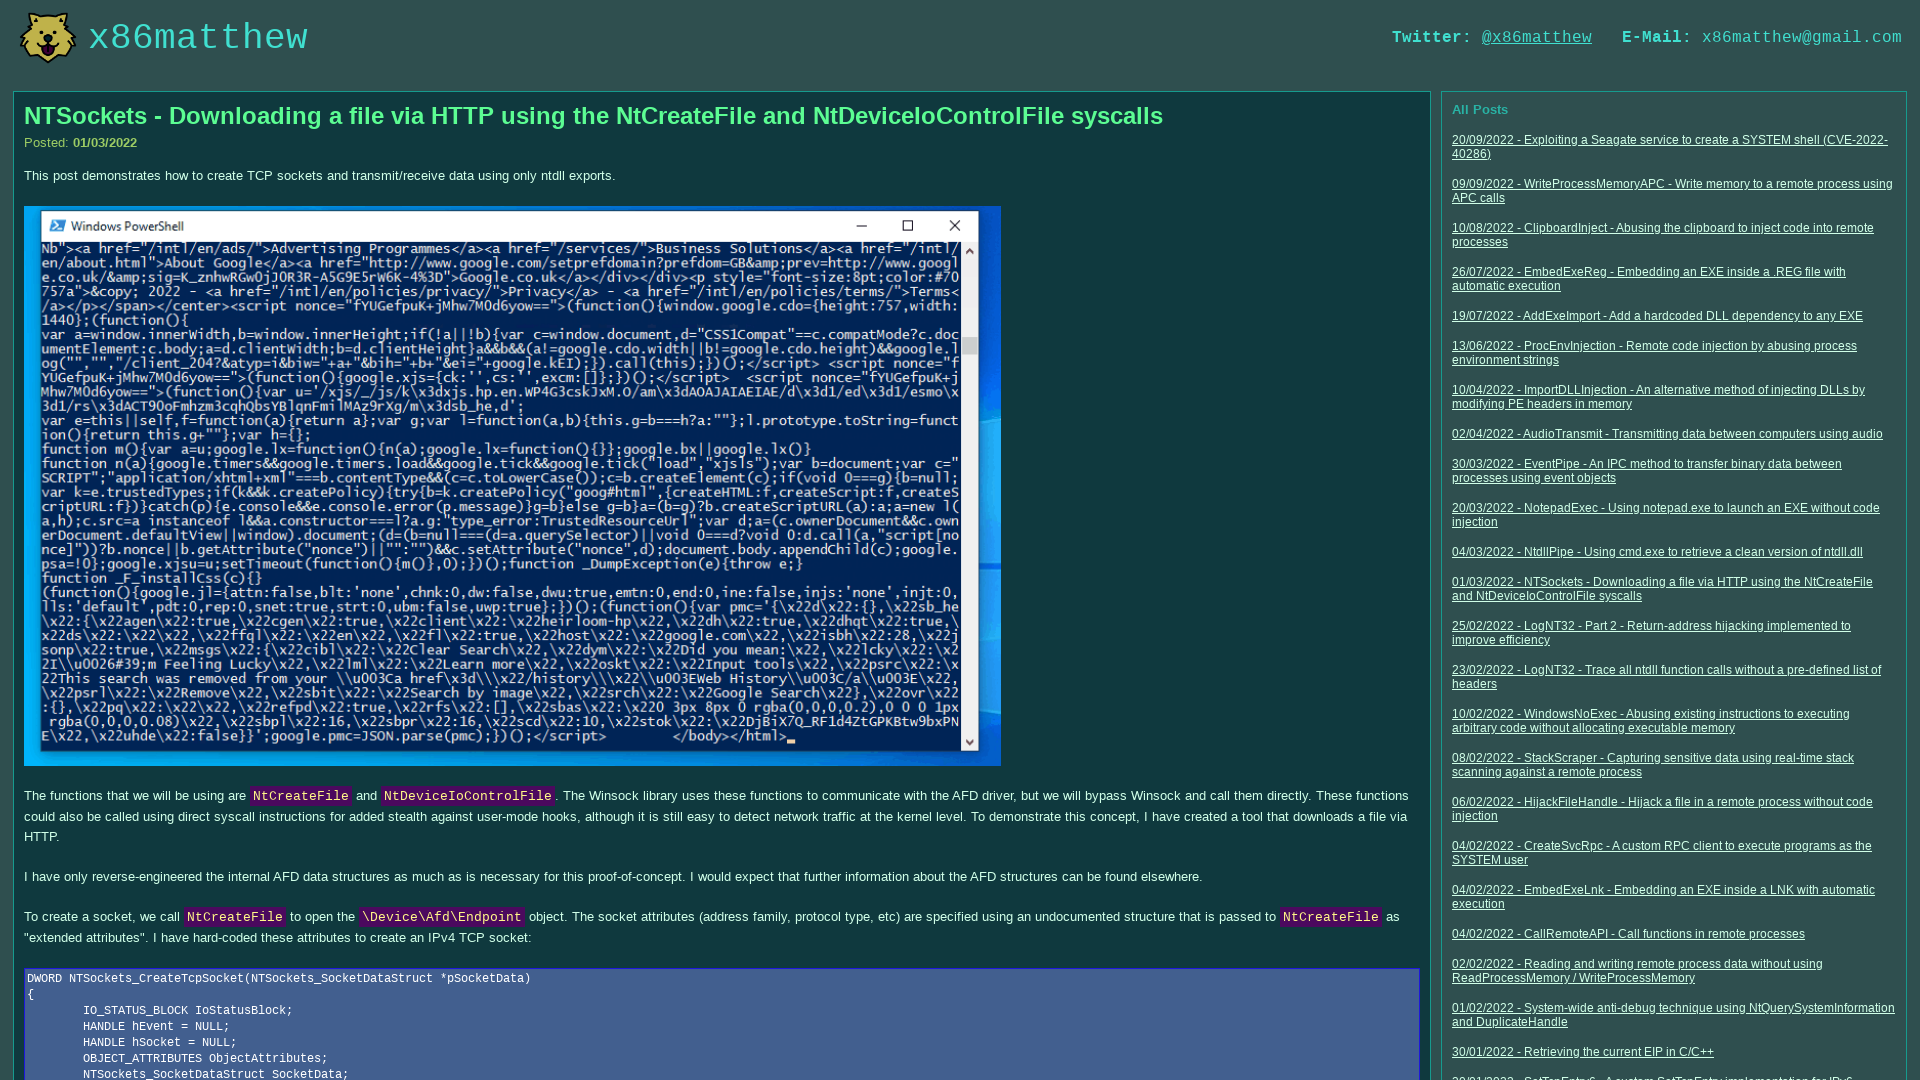Click the HANDLE hSocket = NULL code line
Image resolution: width=1920 pixels, height=1080 pixels.
pyautogui.click(x=160, y=1043)
